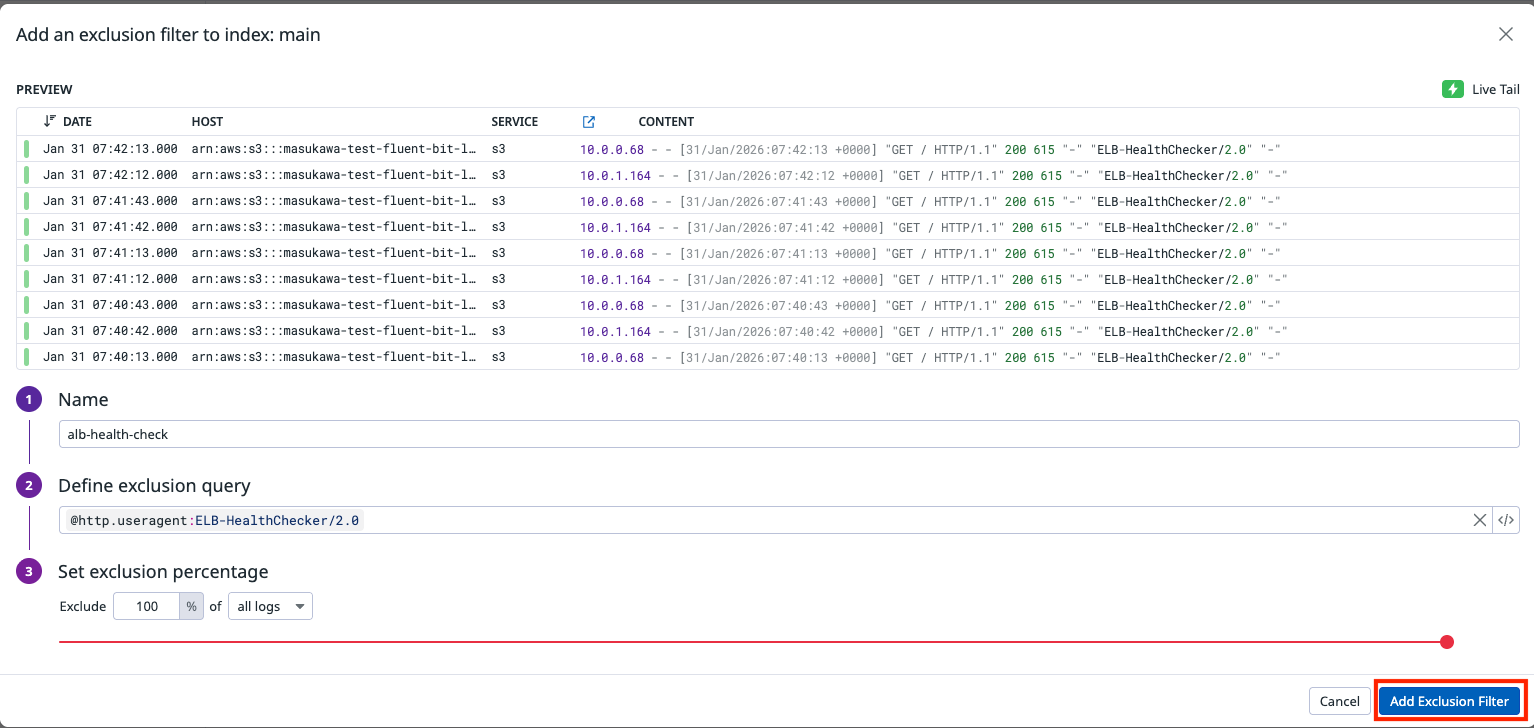Image resolution: width=1534 pixels, height=728 pixels.
Task: Click the step 3 percentage circle badge
Action: point(29,572)
